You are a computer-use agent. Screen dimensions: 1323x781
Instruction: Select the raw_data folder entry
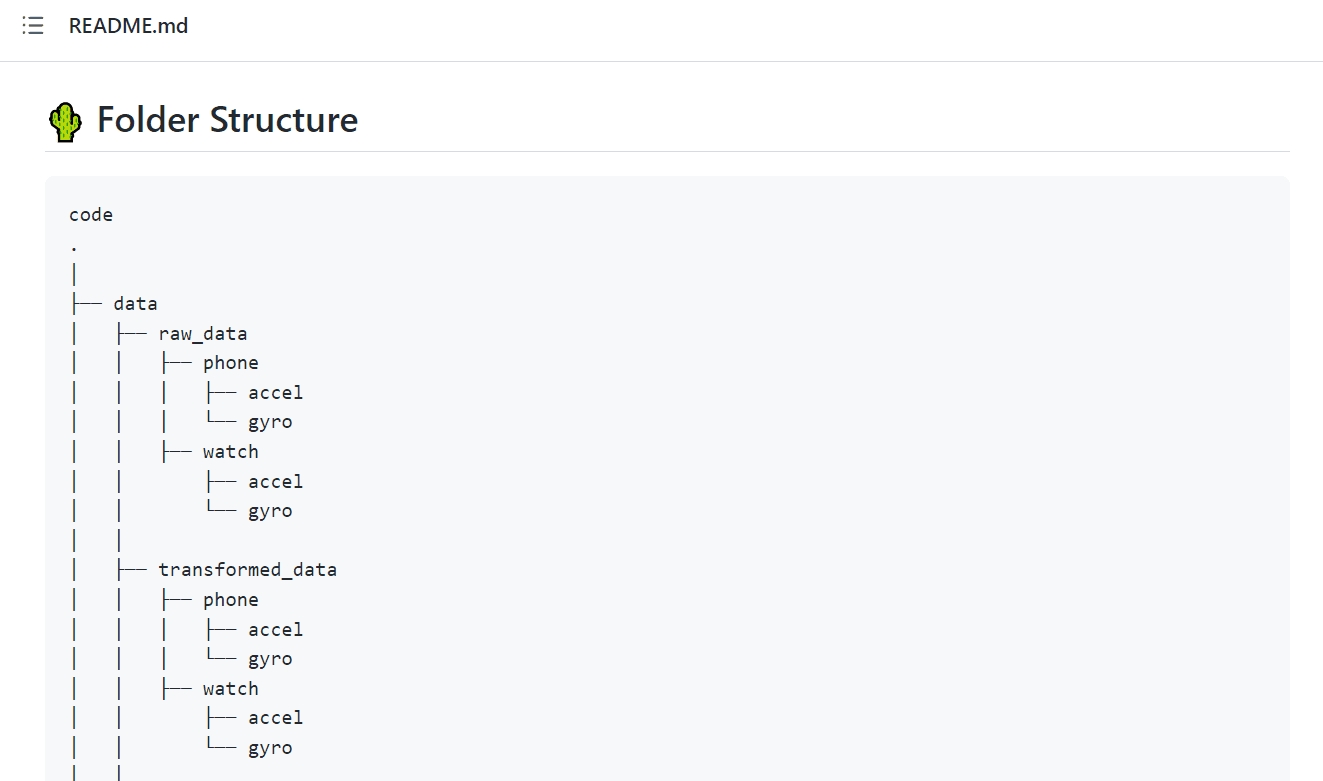(203, 332)
